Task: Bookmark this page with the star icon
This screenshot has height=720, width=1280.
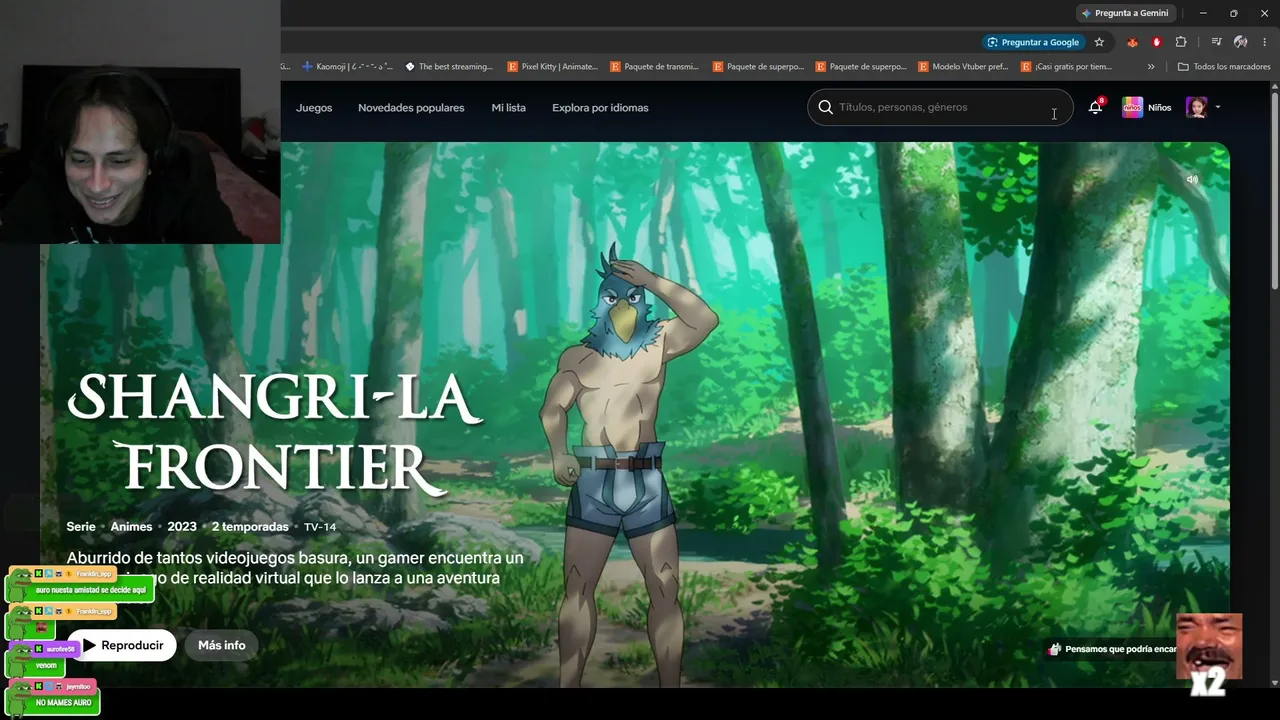Action: point(1099,42)
